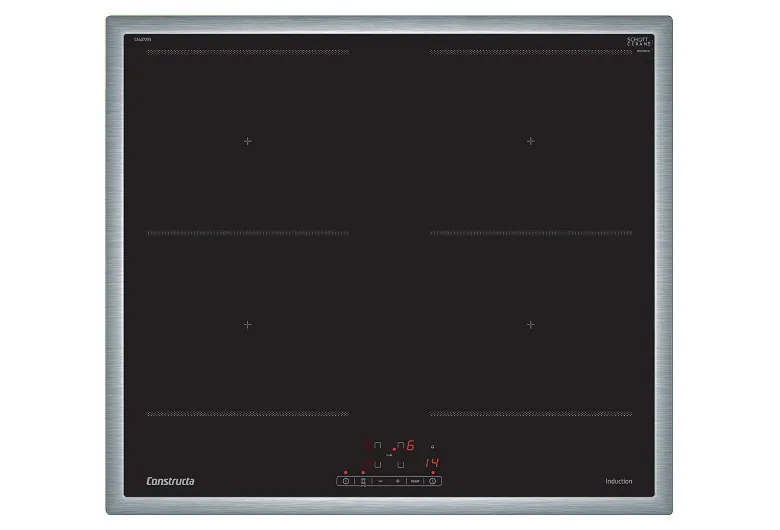780x530 pixels.
Task: Click the rear left zone cross marker
Action: click(x=248, y=141)
